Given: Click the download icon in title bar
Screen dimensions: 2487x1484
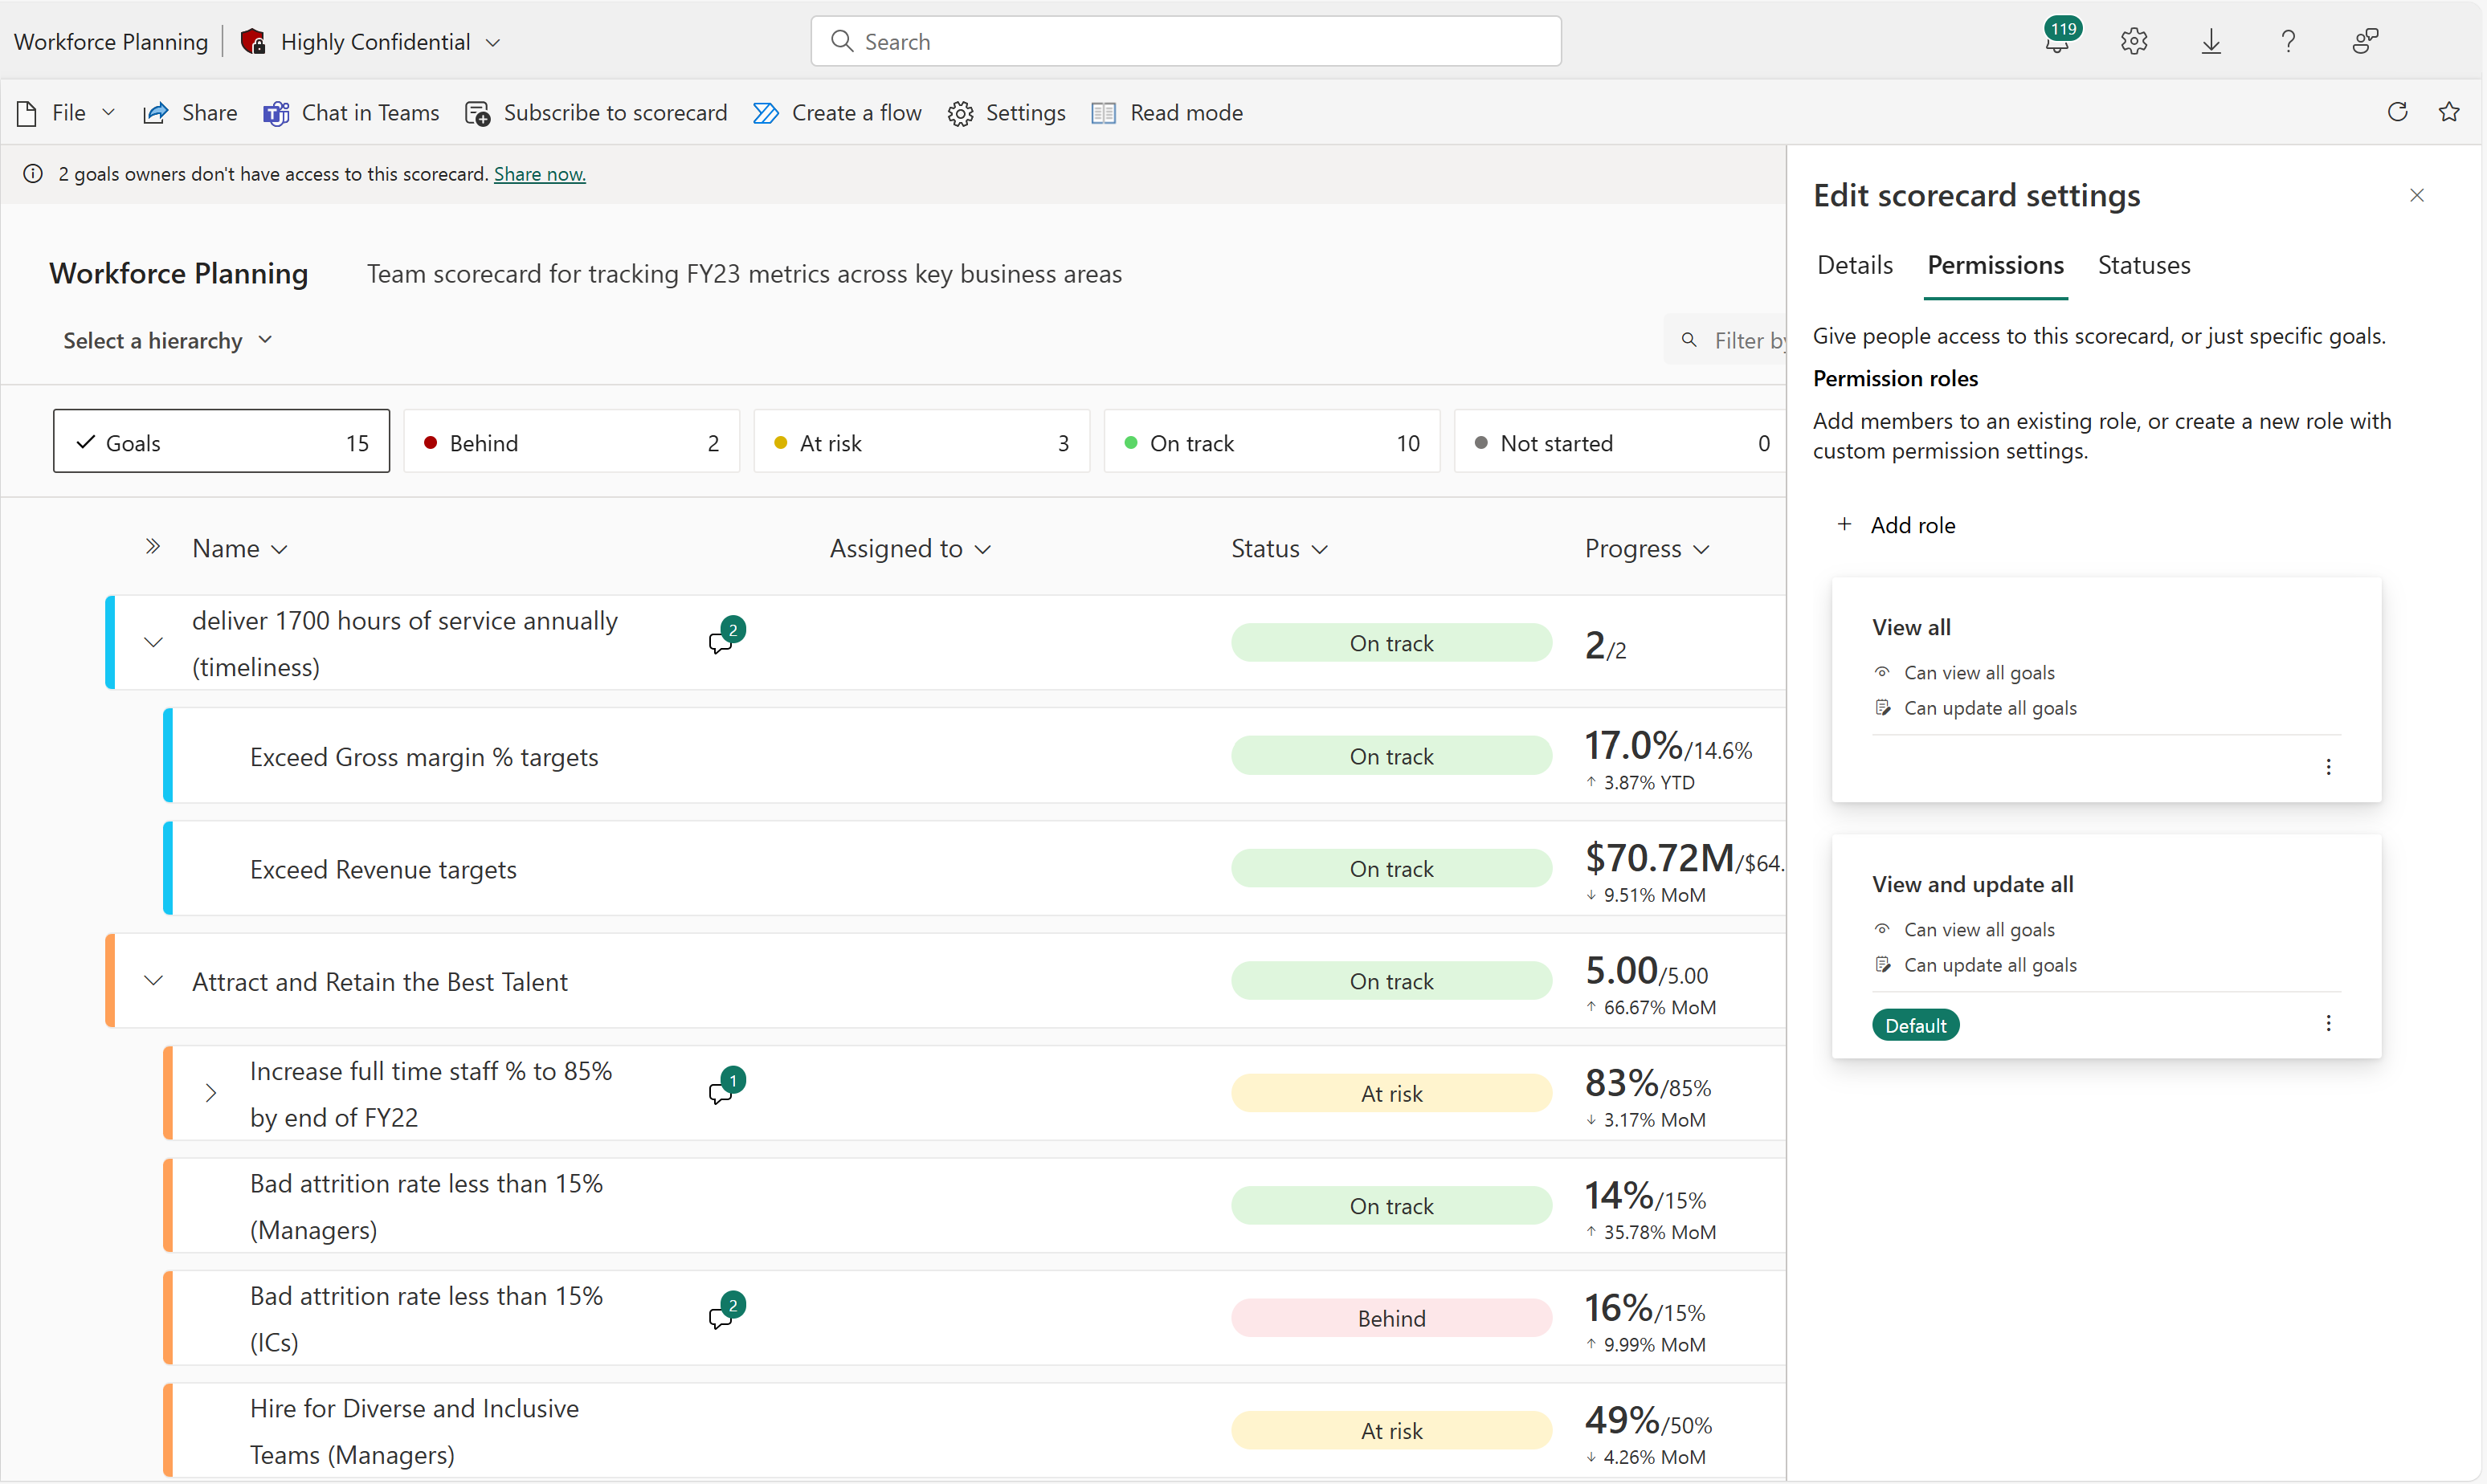Looking at the screenshot, I should [x=2213, y=39].
